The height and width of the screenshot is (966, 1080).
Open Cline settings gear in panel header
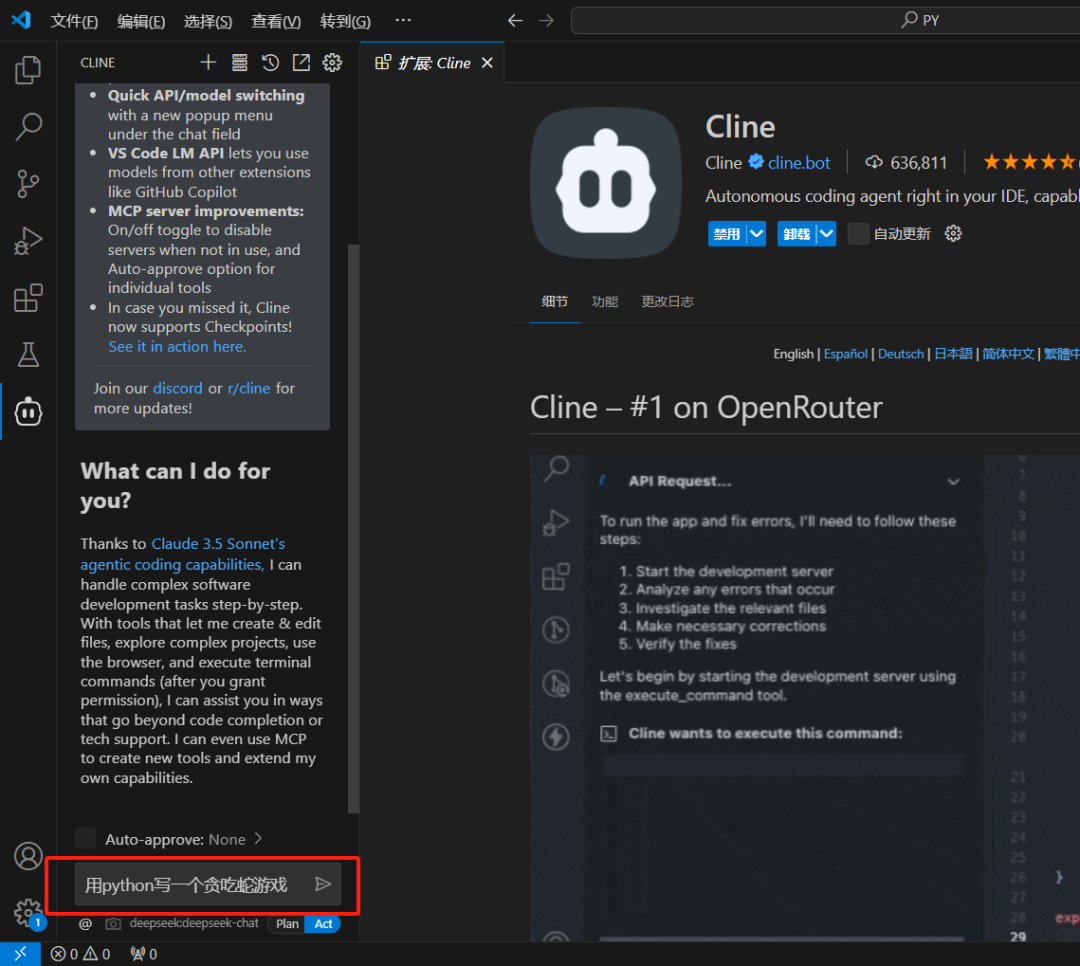pyautogui.click(x=332, y=63)
